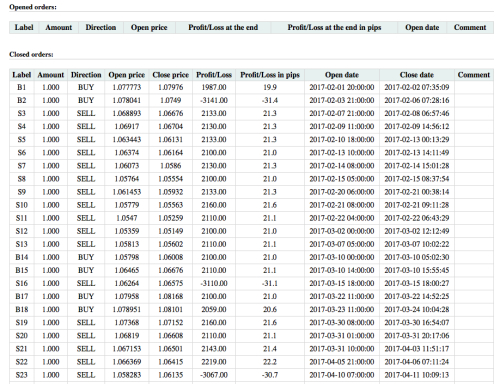Click the Close date column header
This screenshot has width=500, height=384.
tap(417, 75)
